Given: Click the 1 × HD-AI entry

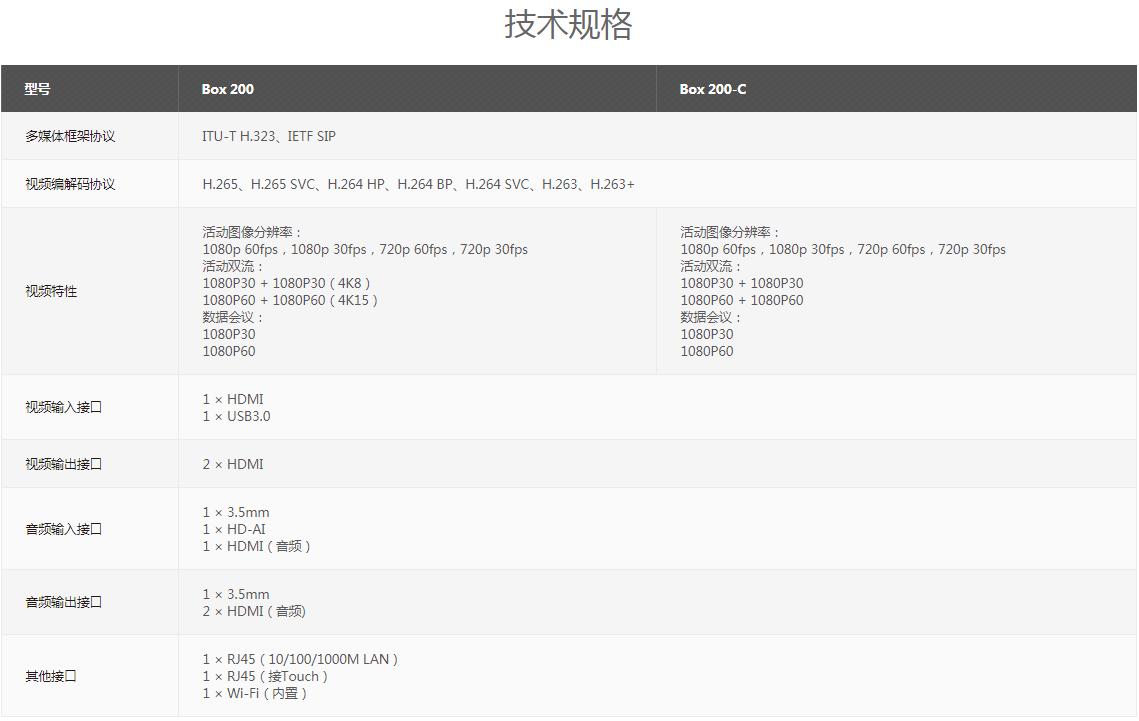Looking at the screenshot, I should (234, 529).
